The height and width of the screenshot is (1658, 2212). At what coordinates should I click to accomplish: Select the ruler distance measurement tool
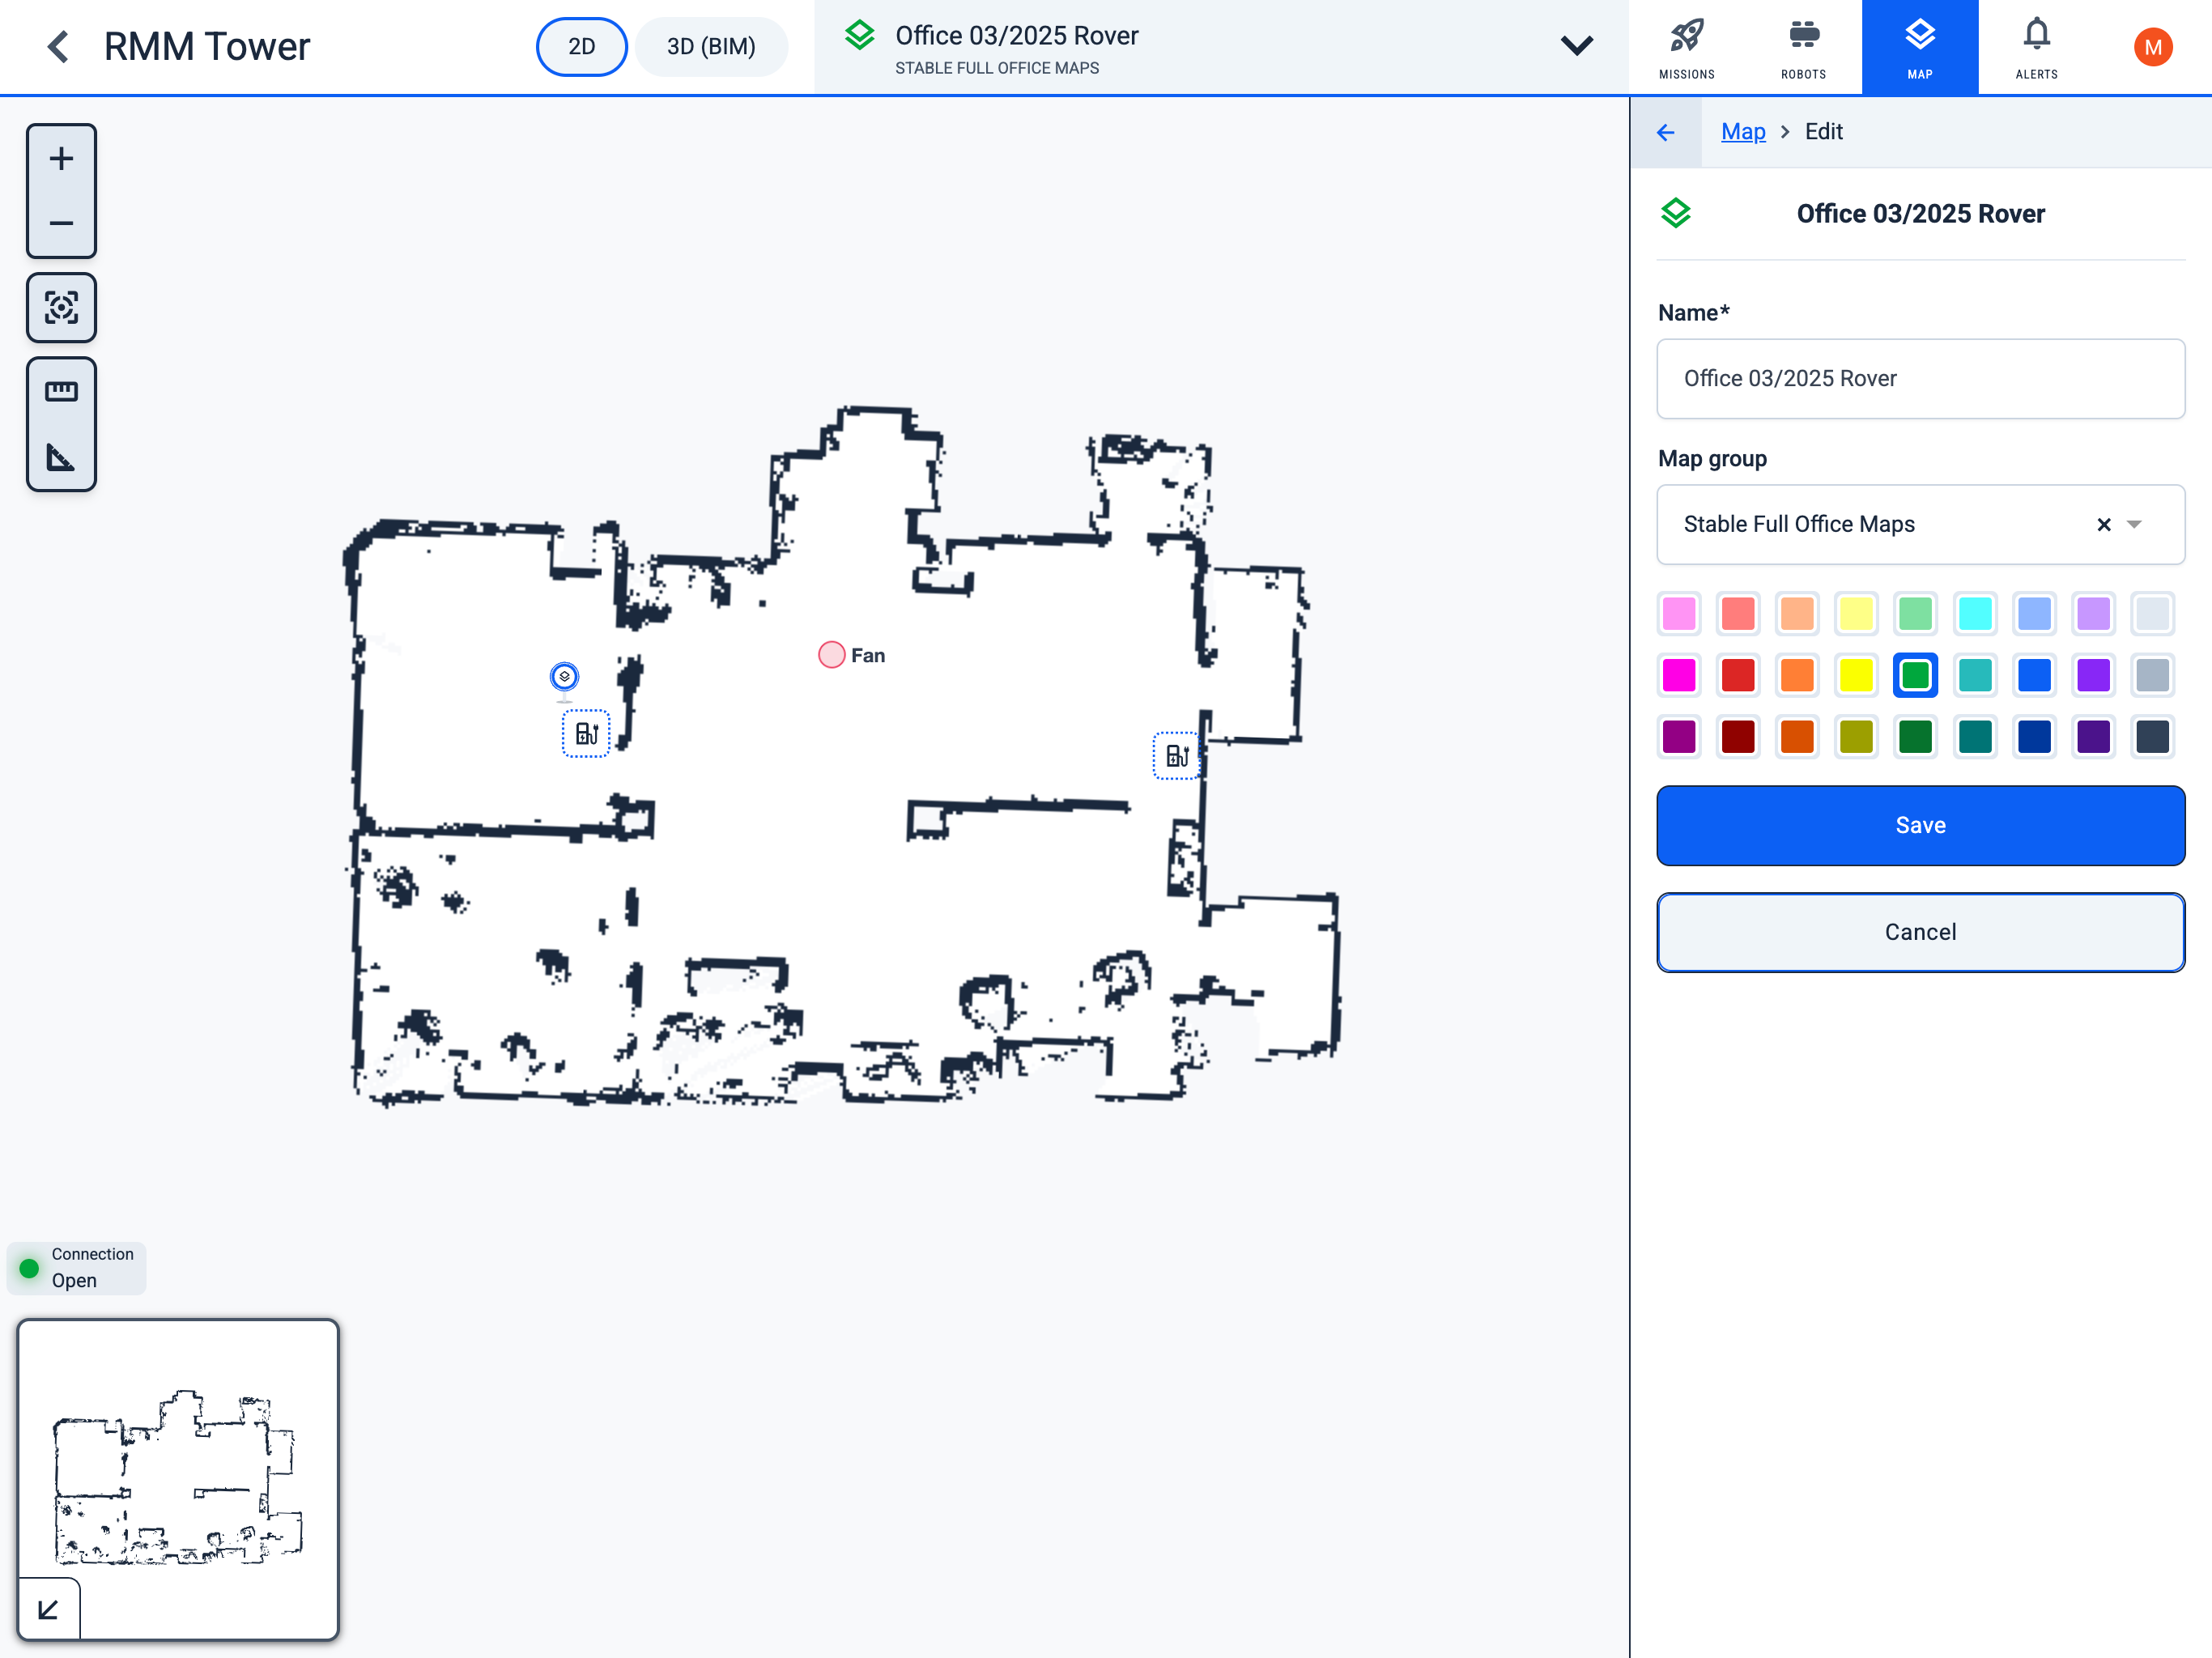tap(61, 391)
